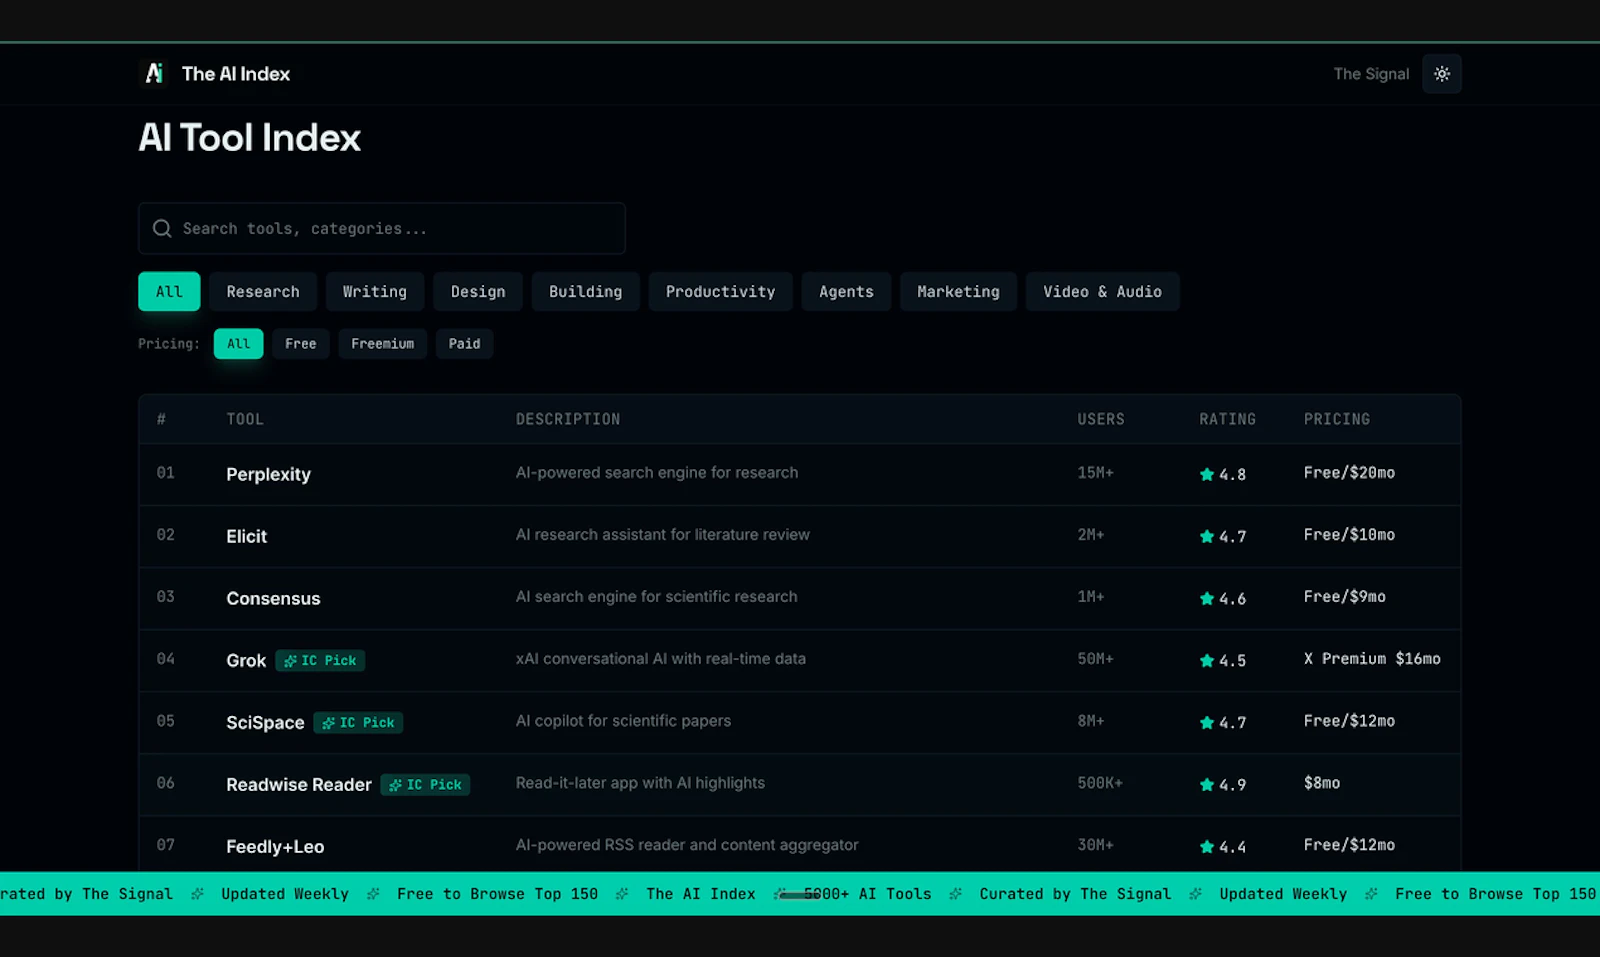
Task: Click Readwise Reader's $8mo price
Action: pos(1322,782)
